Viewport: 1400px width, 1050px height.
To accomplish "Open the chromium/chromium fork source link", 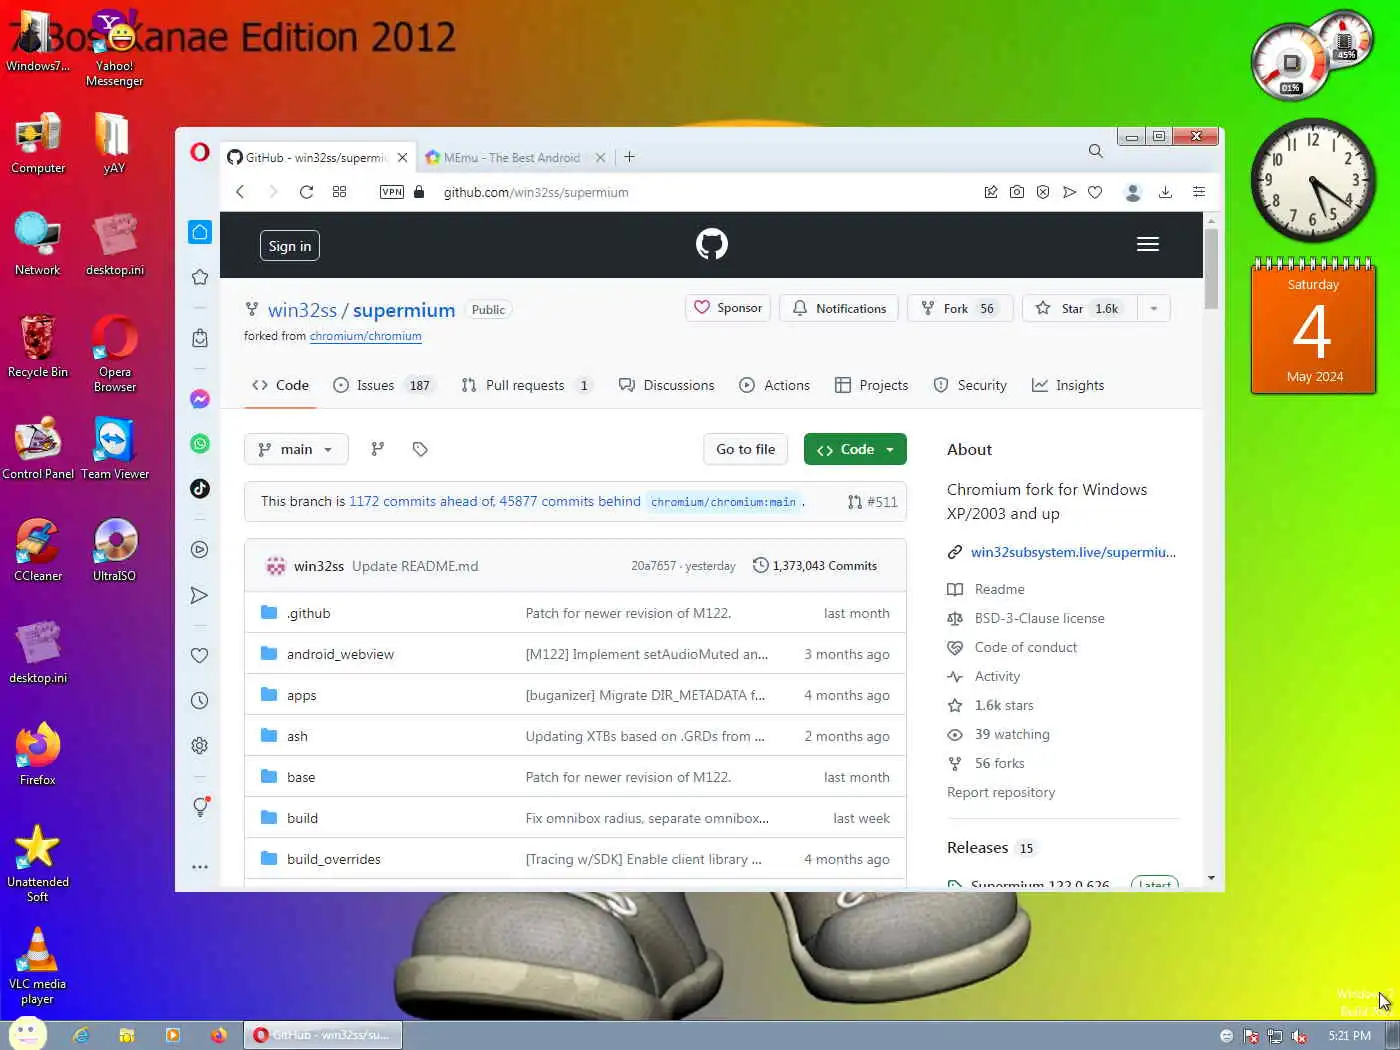I will [x=366, y=336].
